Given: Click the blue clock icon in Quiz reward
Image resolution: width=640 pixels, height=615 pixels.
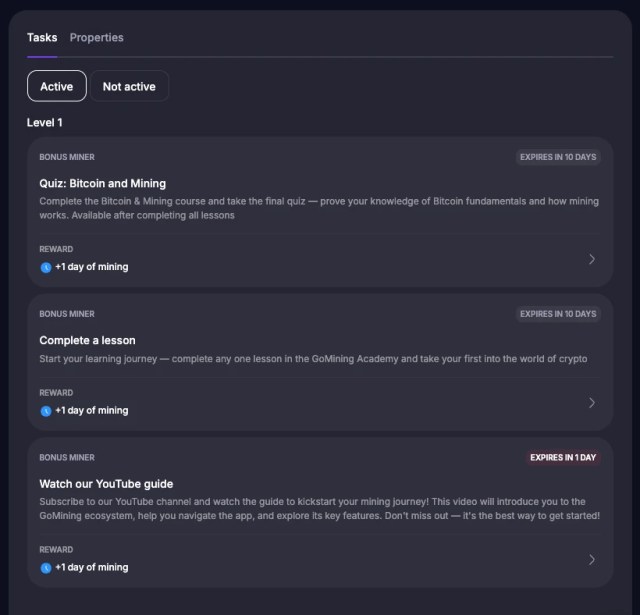Looking at the screenshot, I should point(45,267).
